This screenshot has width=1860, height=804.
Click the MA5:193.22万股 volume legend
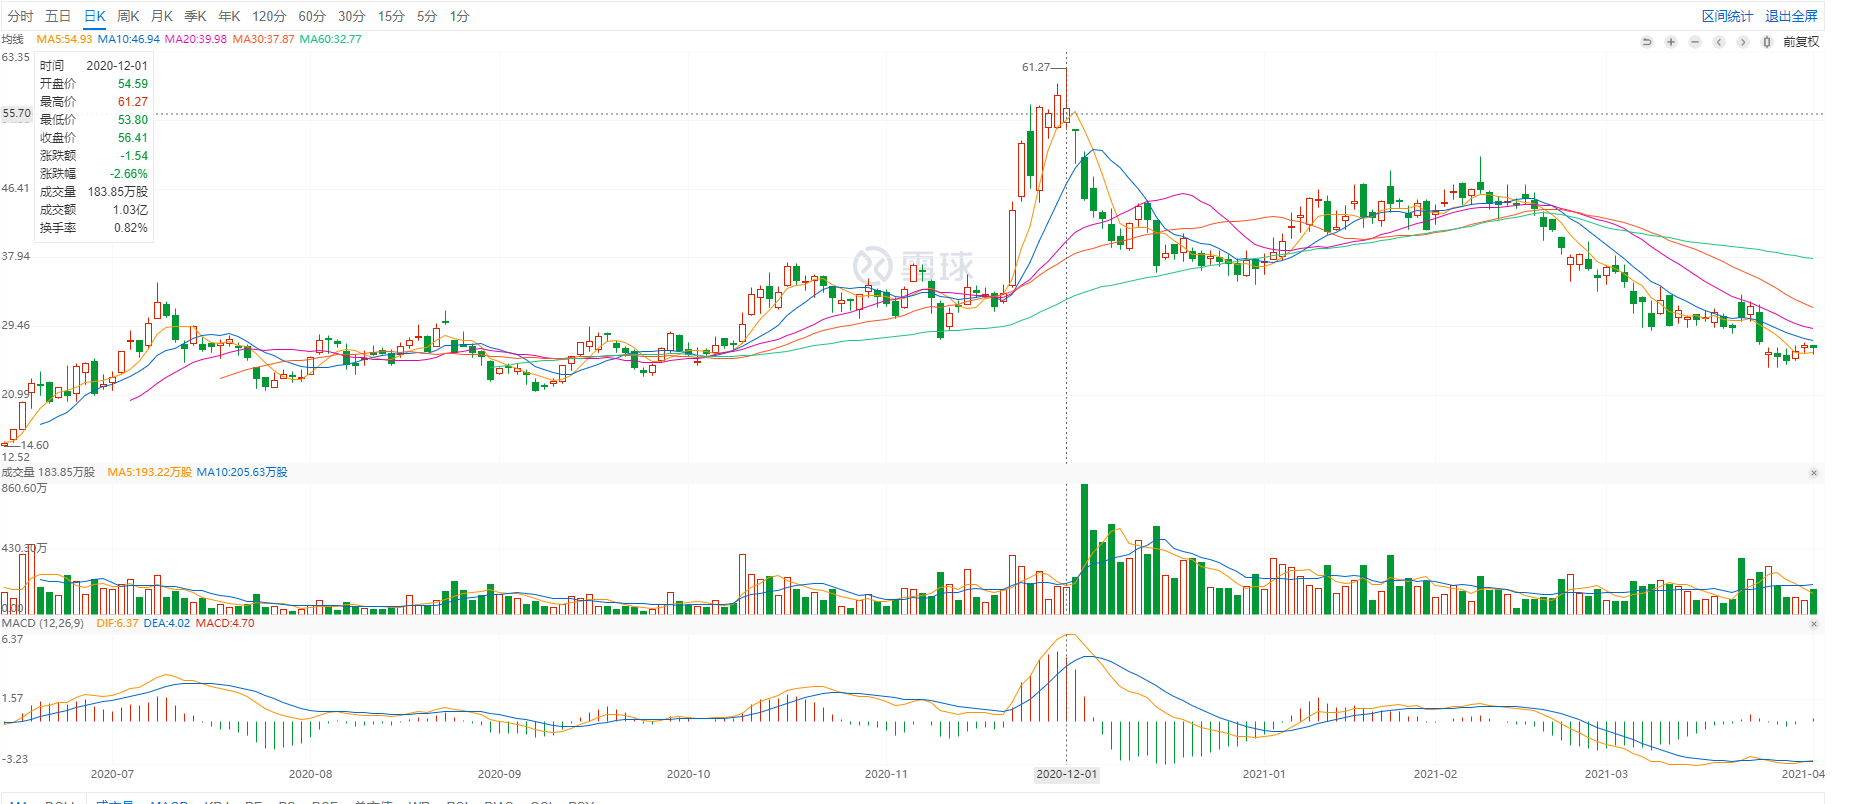point(150,472)
